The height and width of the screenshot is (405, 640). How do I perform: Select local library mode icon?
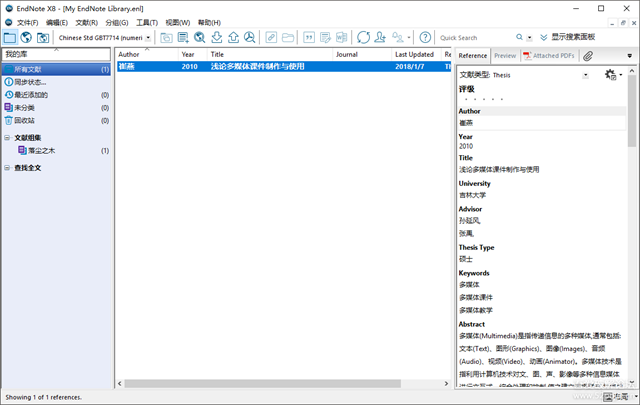9,37
